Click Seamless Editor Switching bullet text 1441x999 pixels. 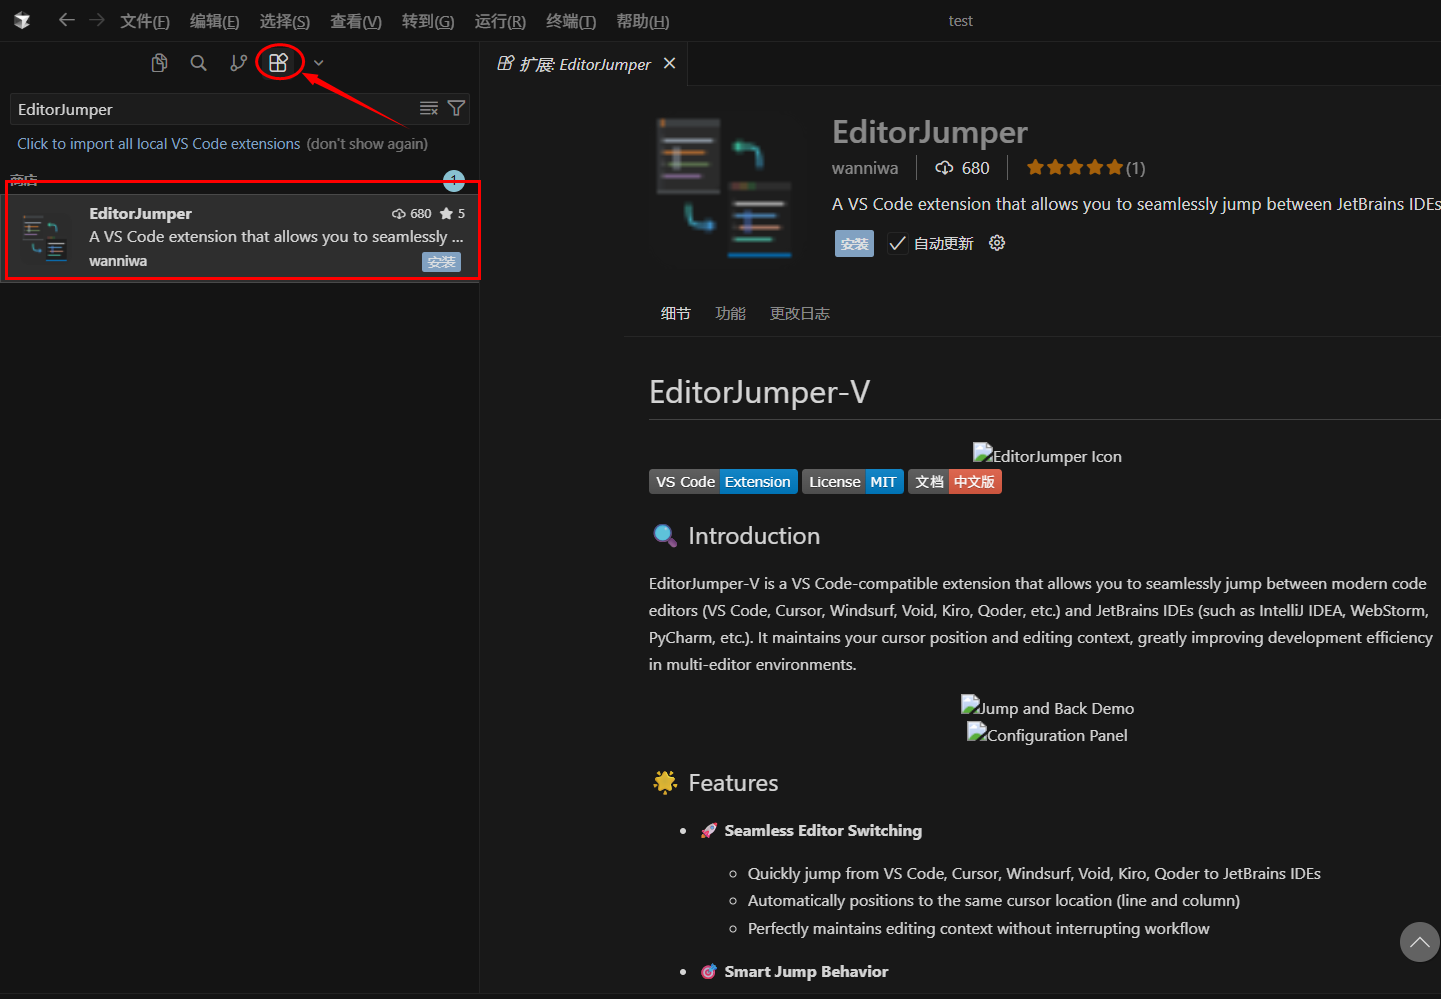[x=823, y=831]
